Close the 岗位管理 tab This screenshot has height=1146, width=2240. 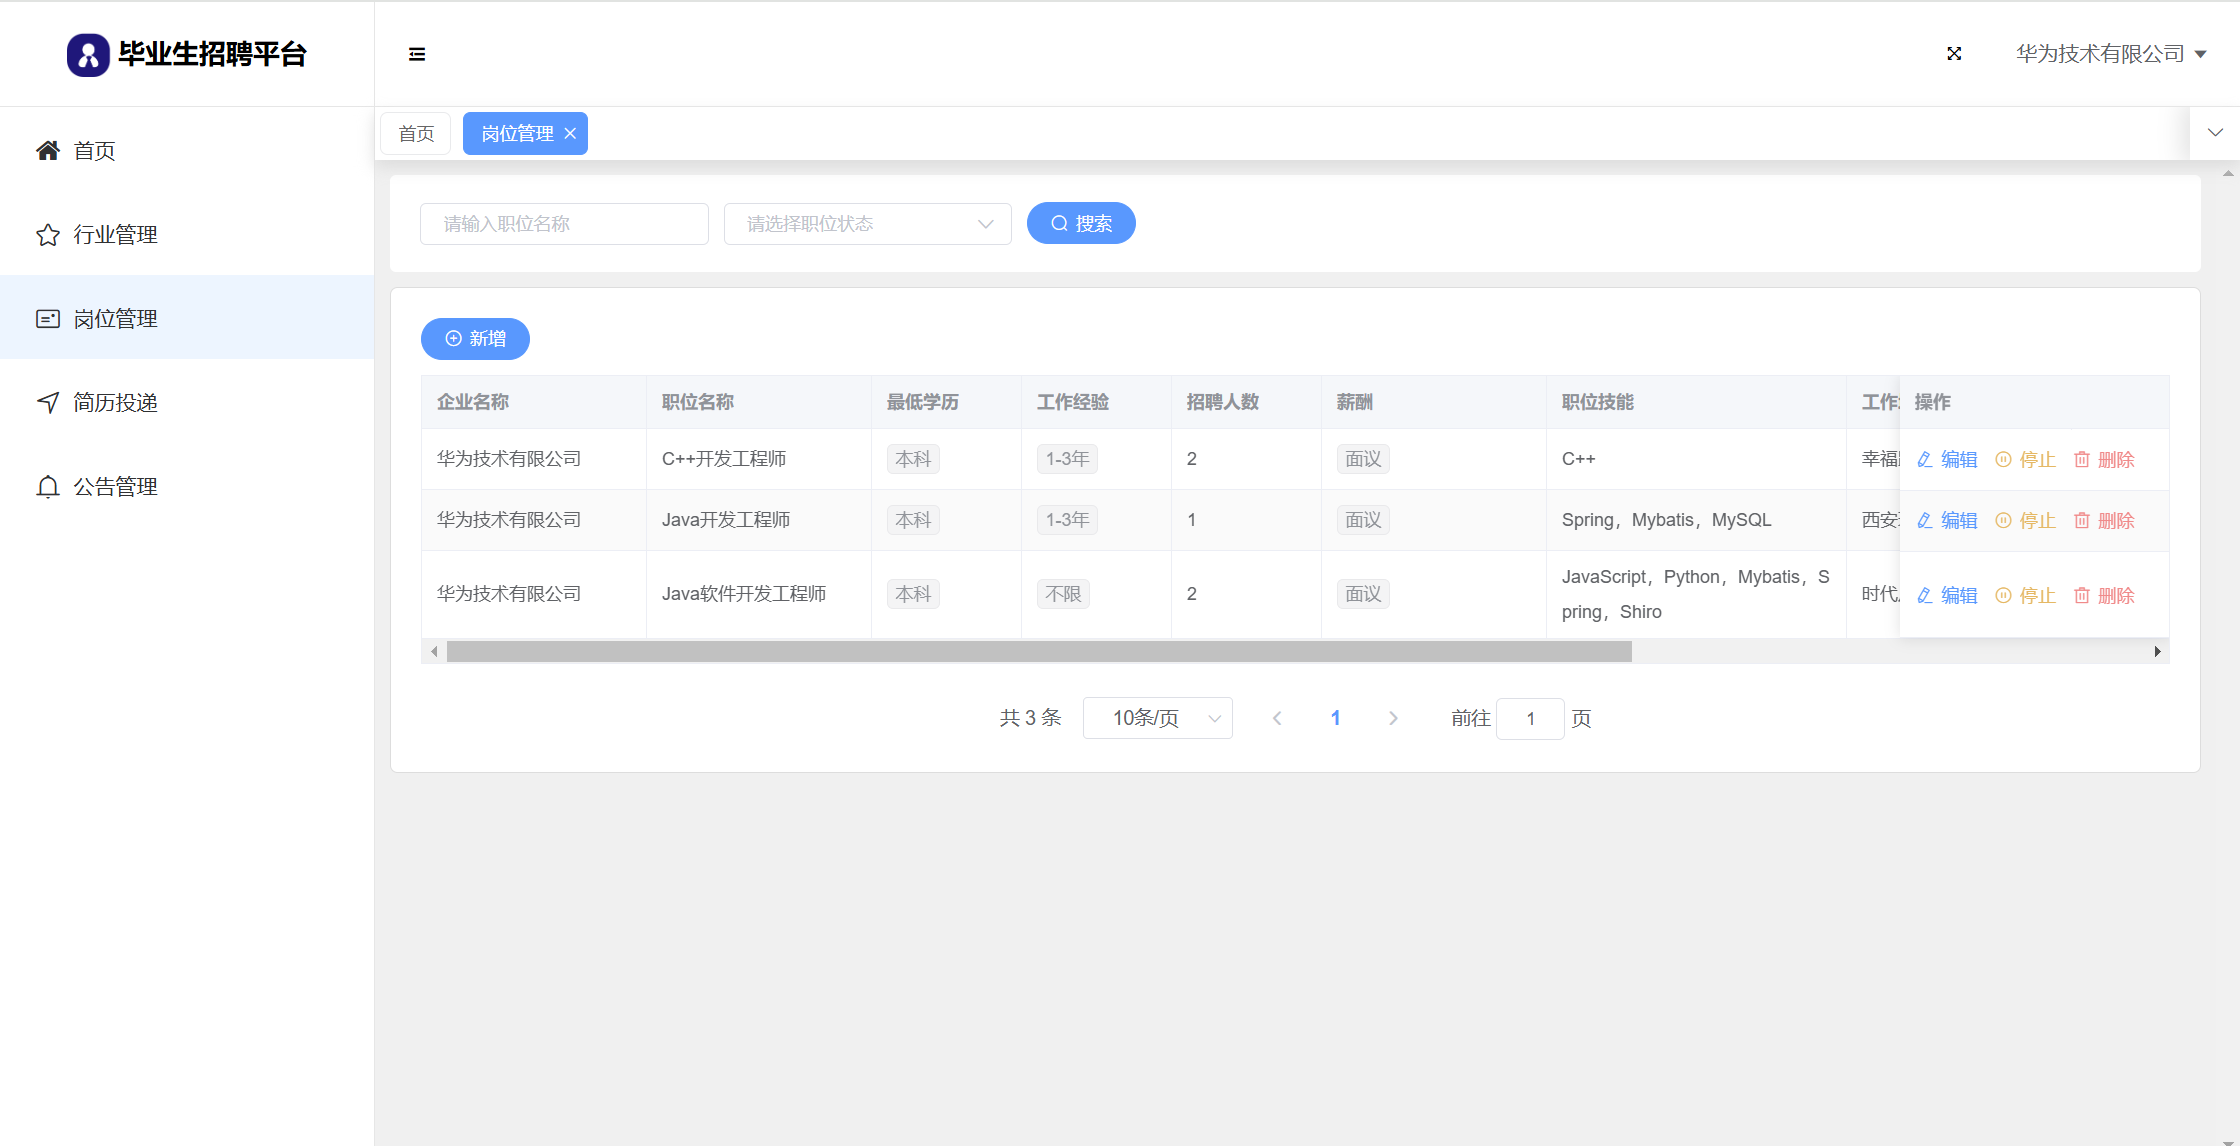click(x=570, y=134)
